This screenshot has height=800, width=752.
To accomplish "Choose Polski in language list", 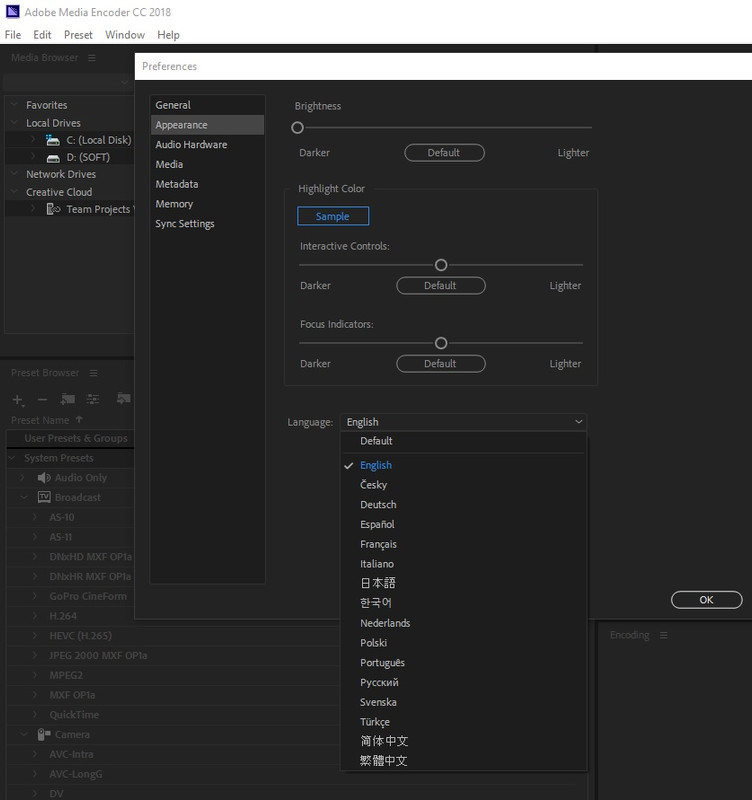I will 463,643.
